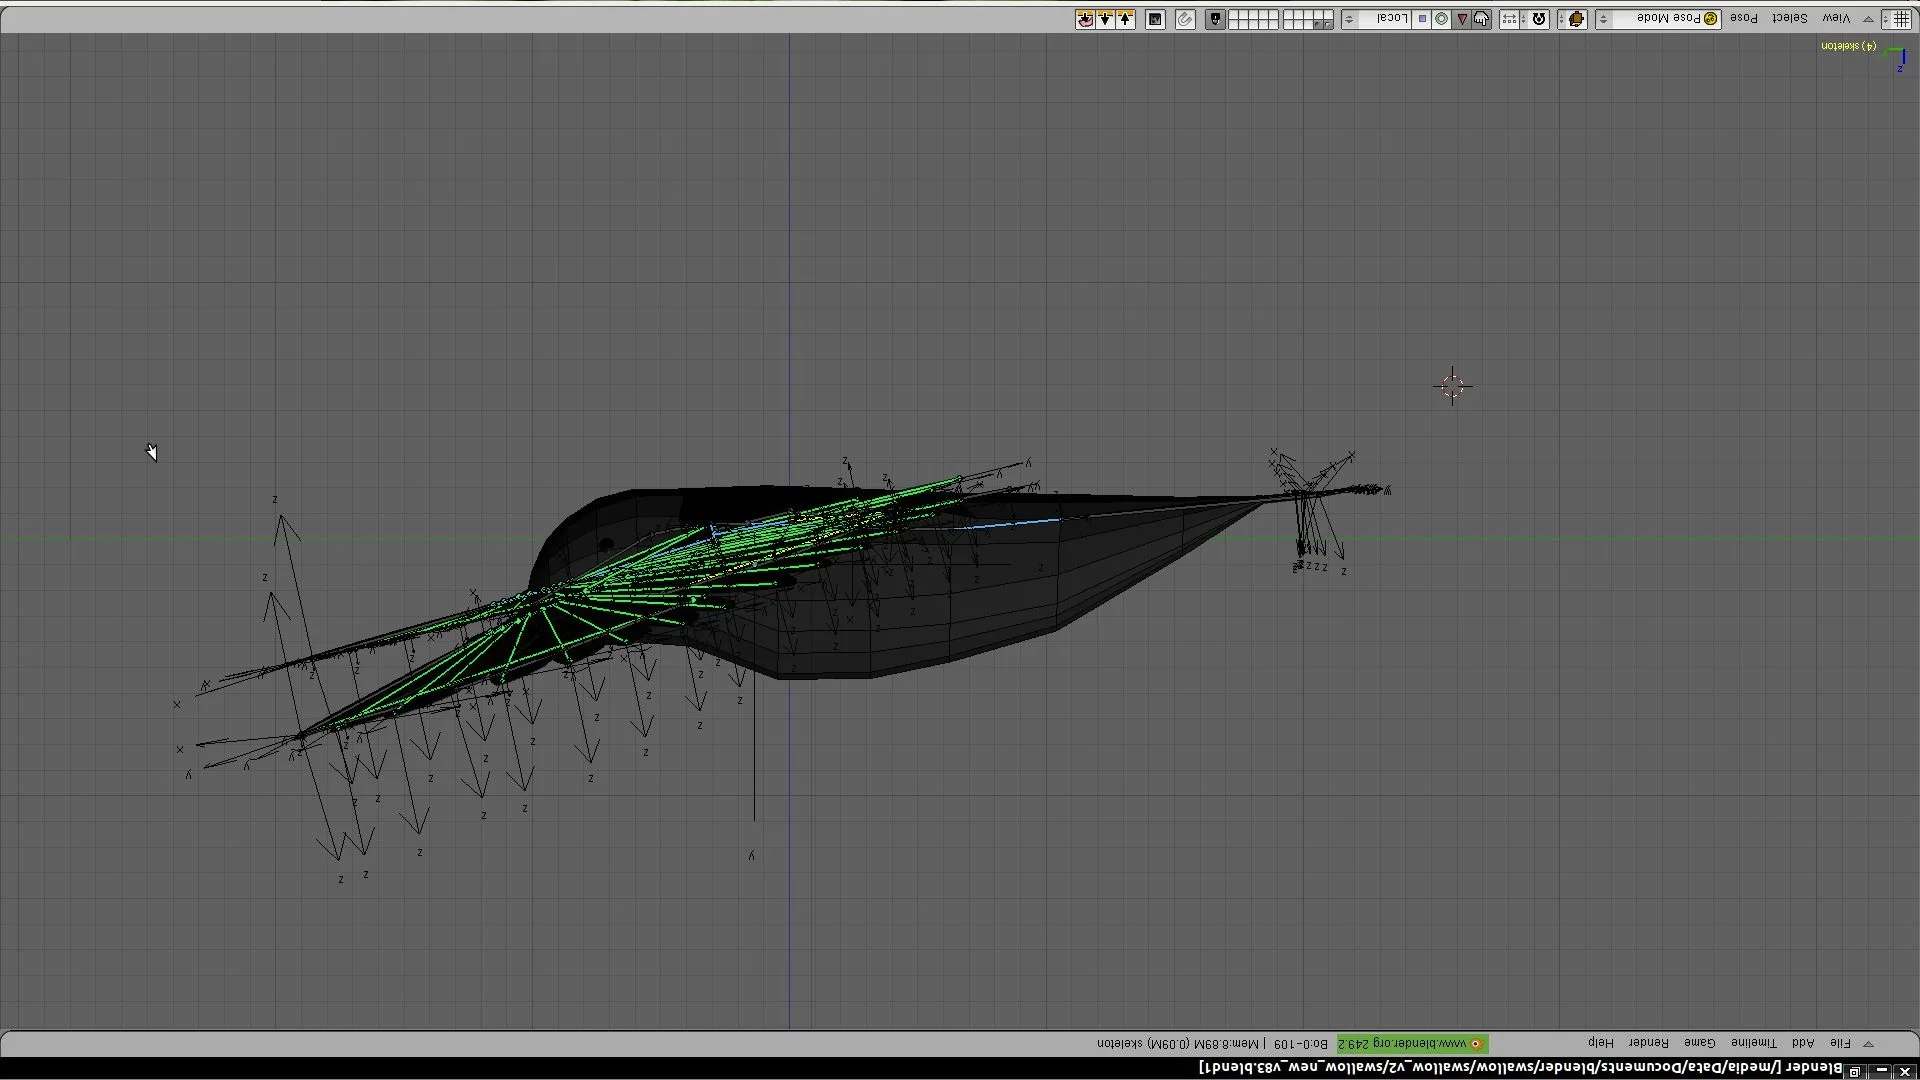Click the Blender logo beside www.blender.org

click(x=1477, y=1044)
